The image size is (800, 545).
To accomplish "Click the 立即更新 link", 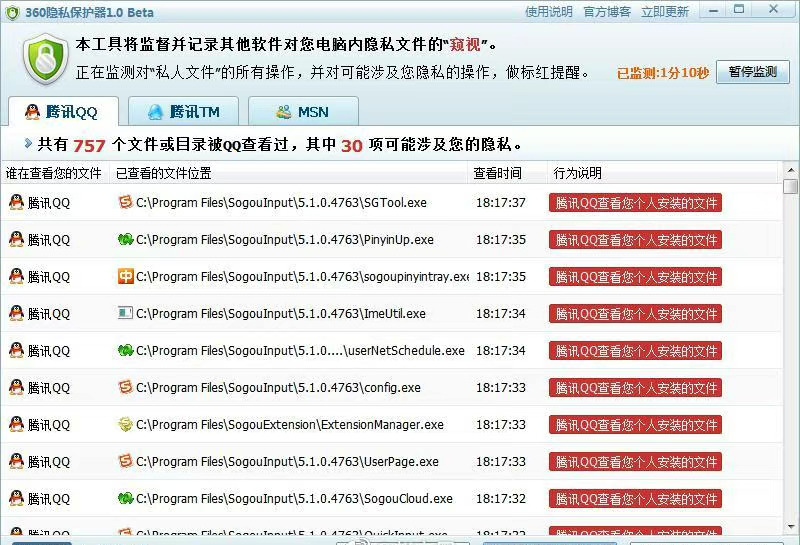I will [x=665, y=11].
